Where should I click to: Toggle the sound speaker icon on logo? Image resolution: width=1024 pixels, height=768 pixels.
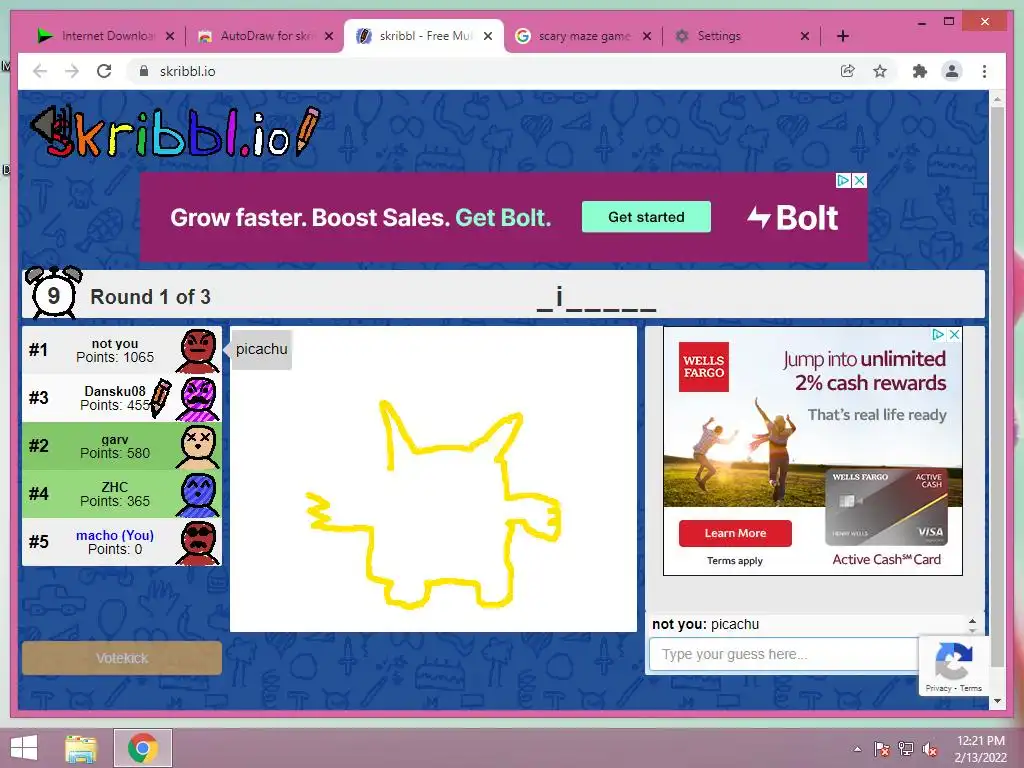50,126
